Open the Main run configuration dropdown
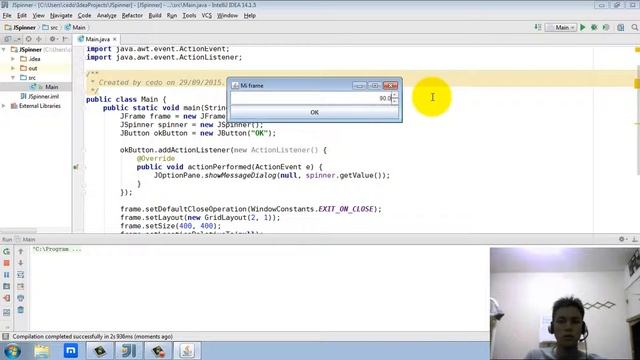Image resolution: width=640 pixels, height=360 pixels. [x=561, y=27]
